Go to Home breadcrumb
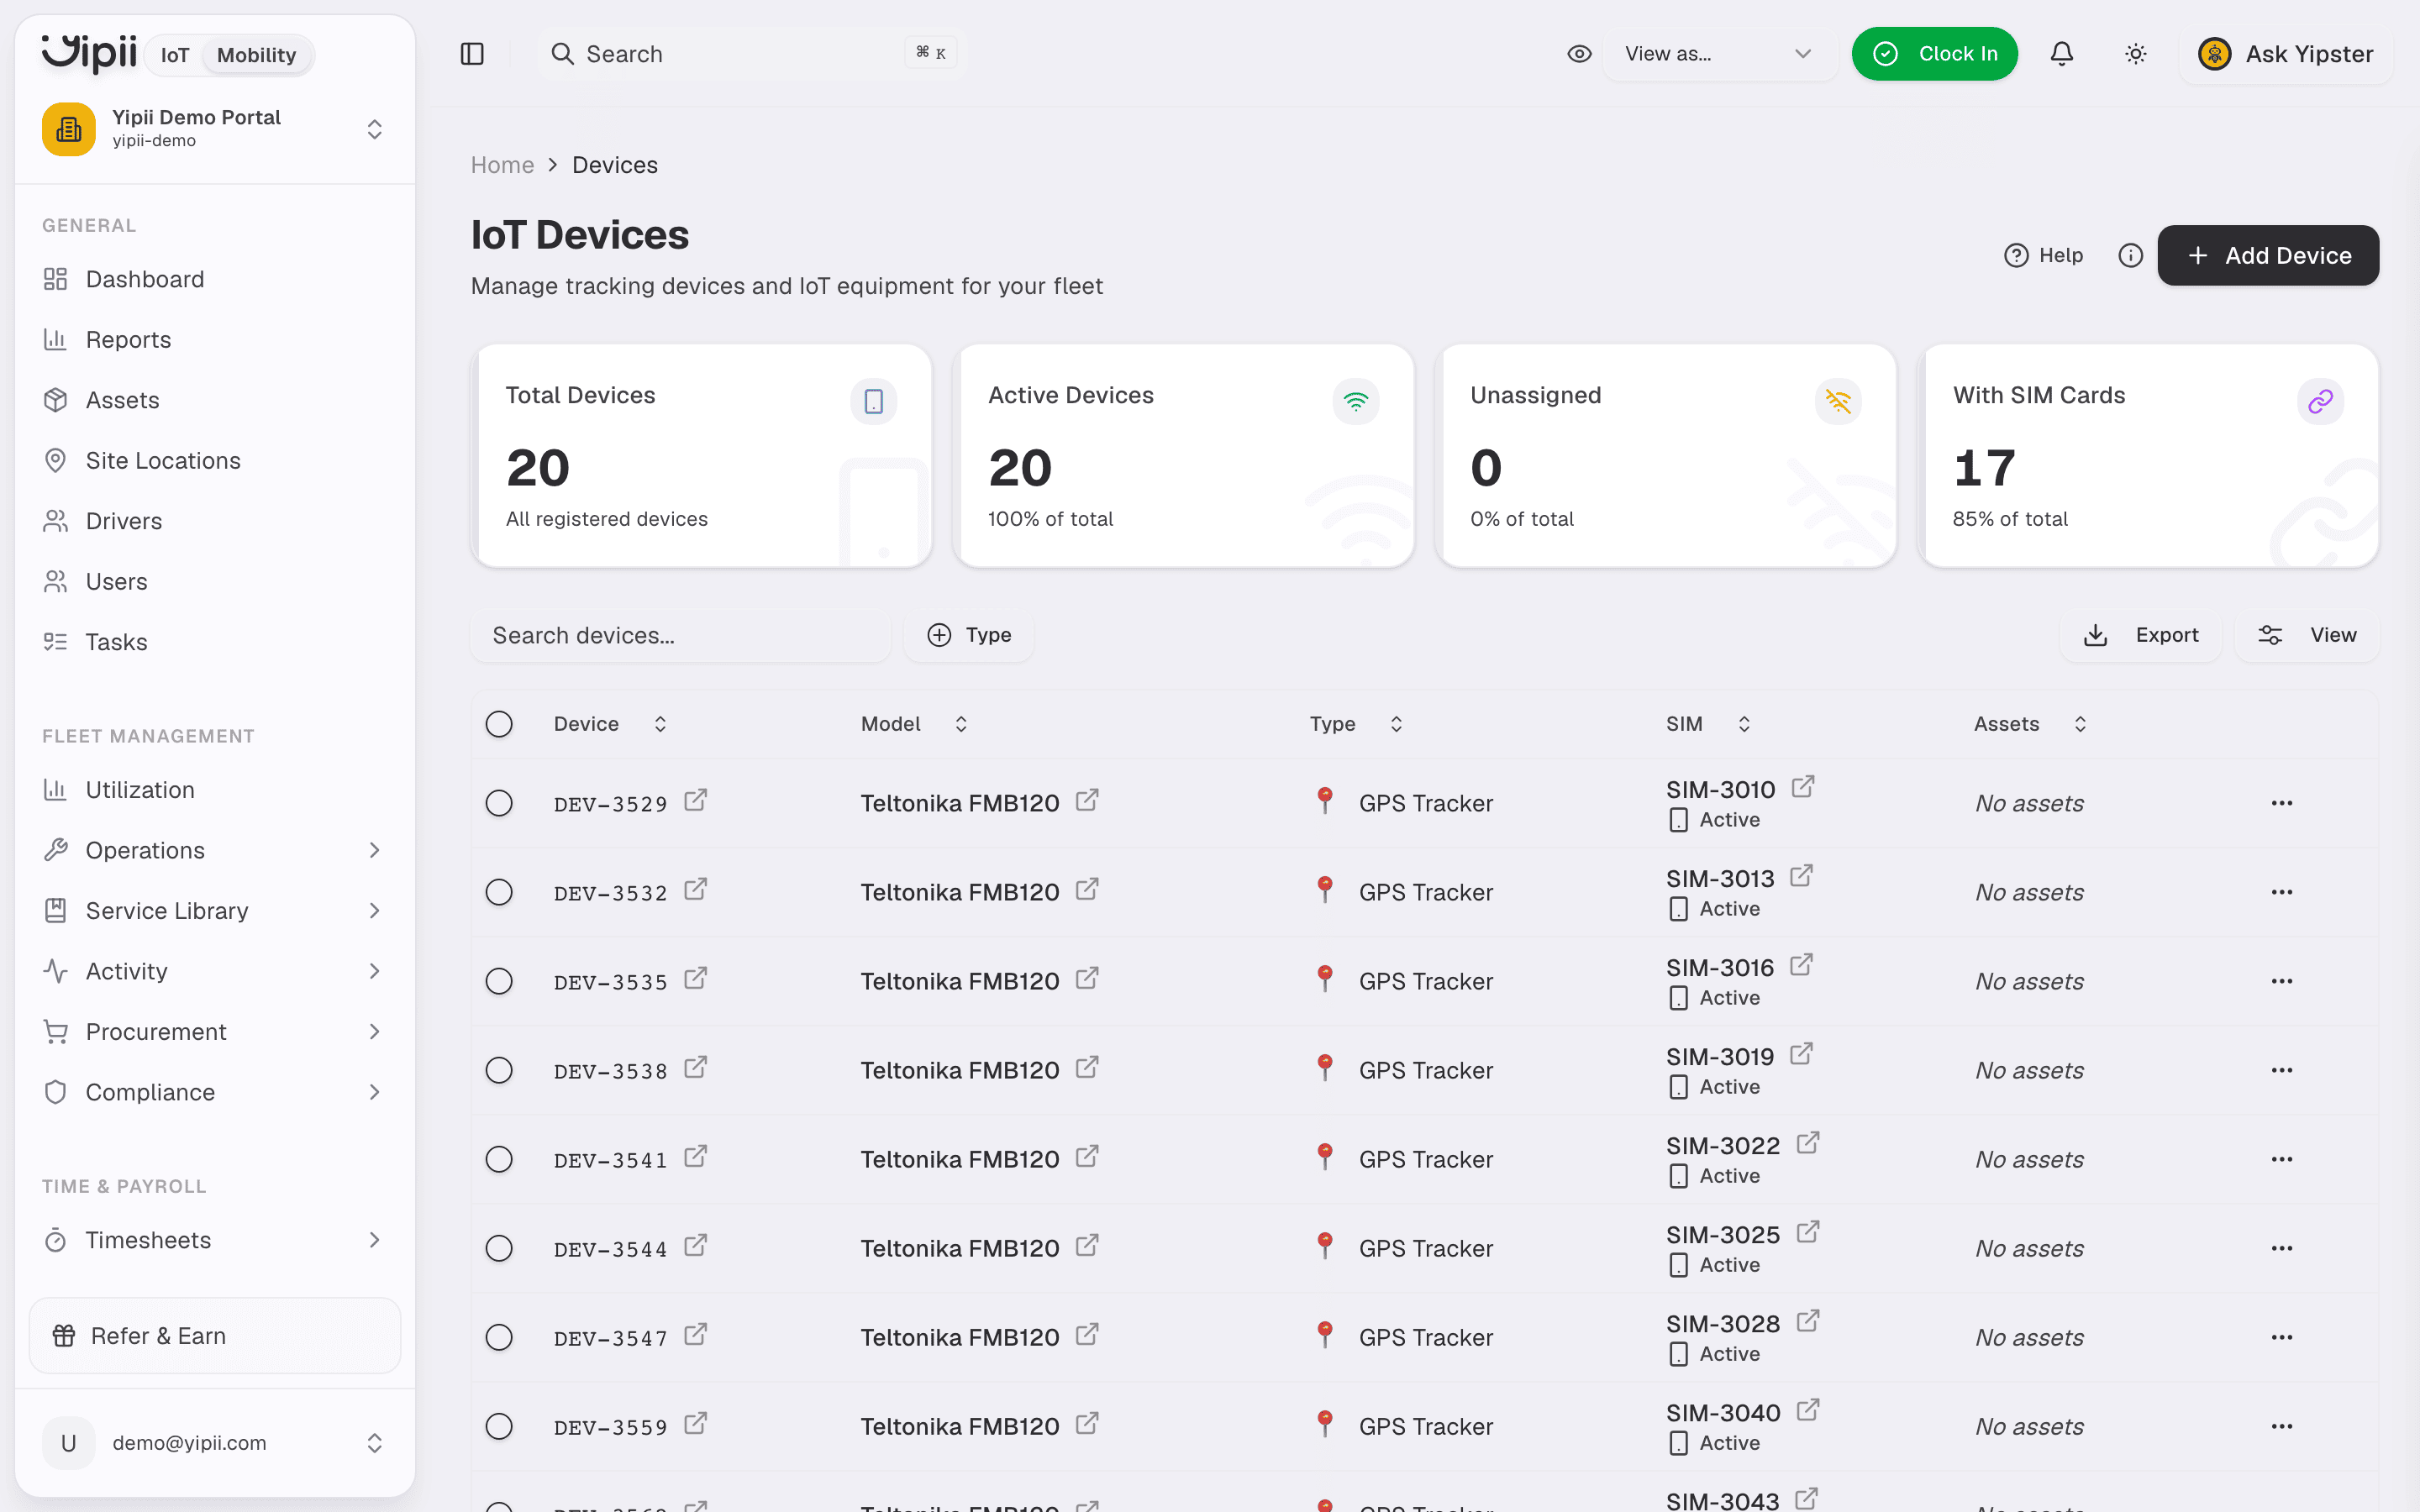The image size is (2420, 1512). pyautogui.click(x=502, y=165)
